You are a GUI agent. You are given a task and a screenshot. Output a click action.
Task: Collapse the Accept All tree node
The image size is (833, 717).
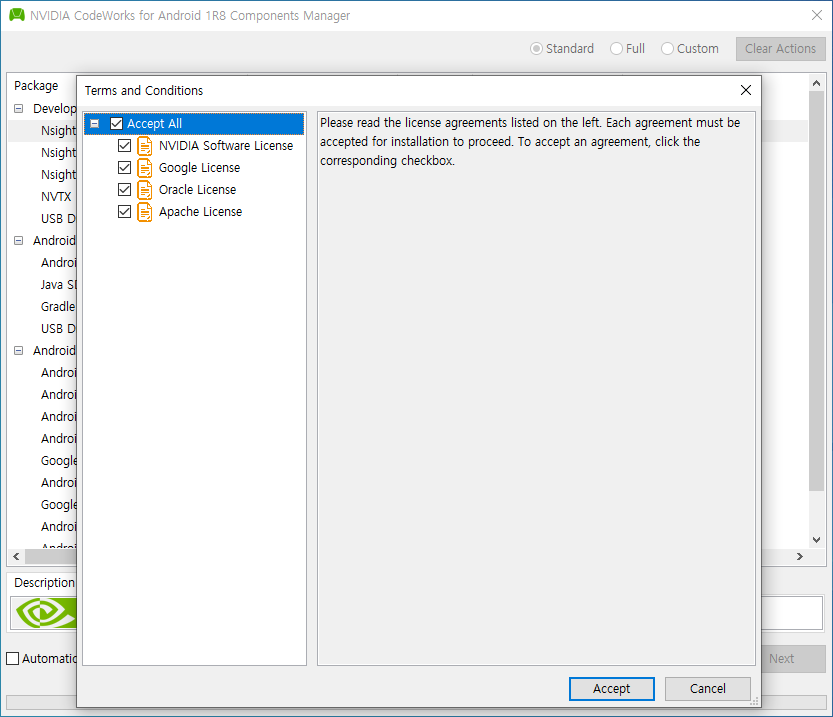tap(95, 124)
